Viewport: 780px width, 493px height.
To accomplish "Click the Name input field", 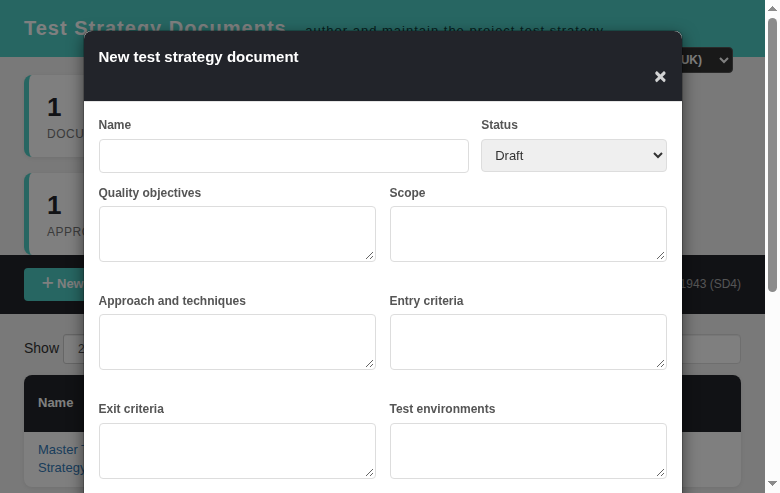I will coord(284,156).
